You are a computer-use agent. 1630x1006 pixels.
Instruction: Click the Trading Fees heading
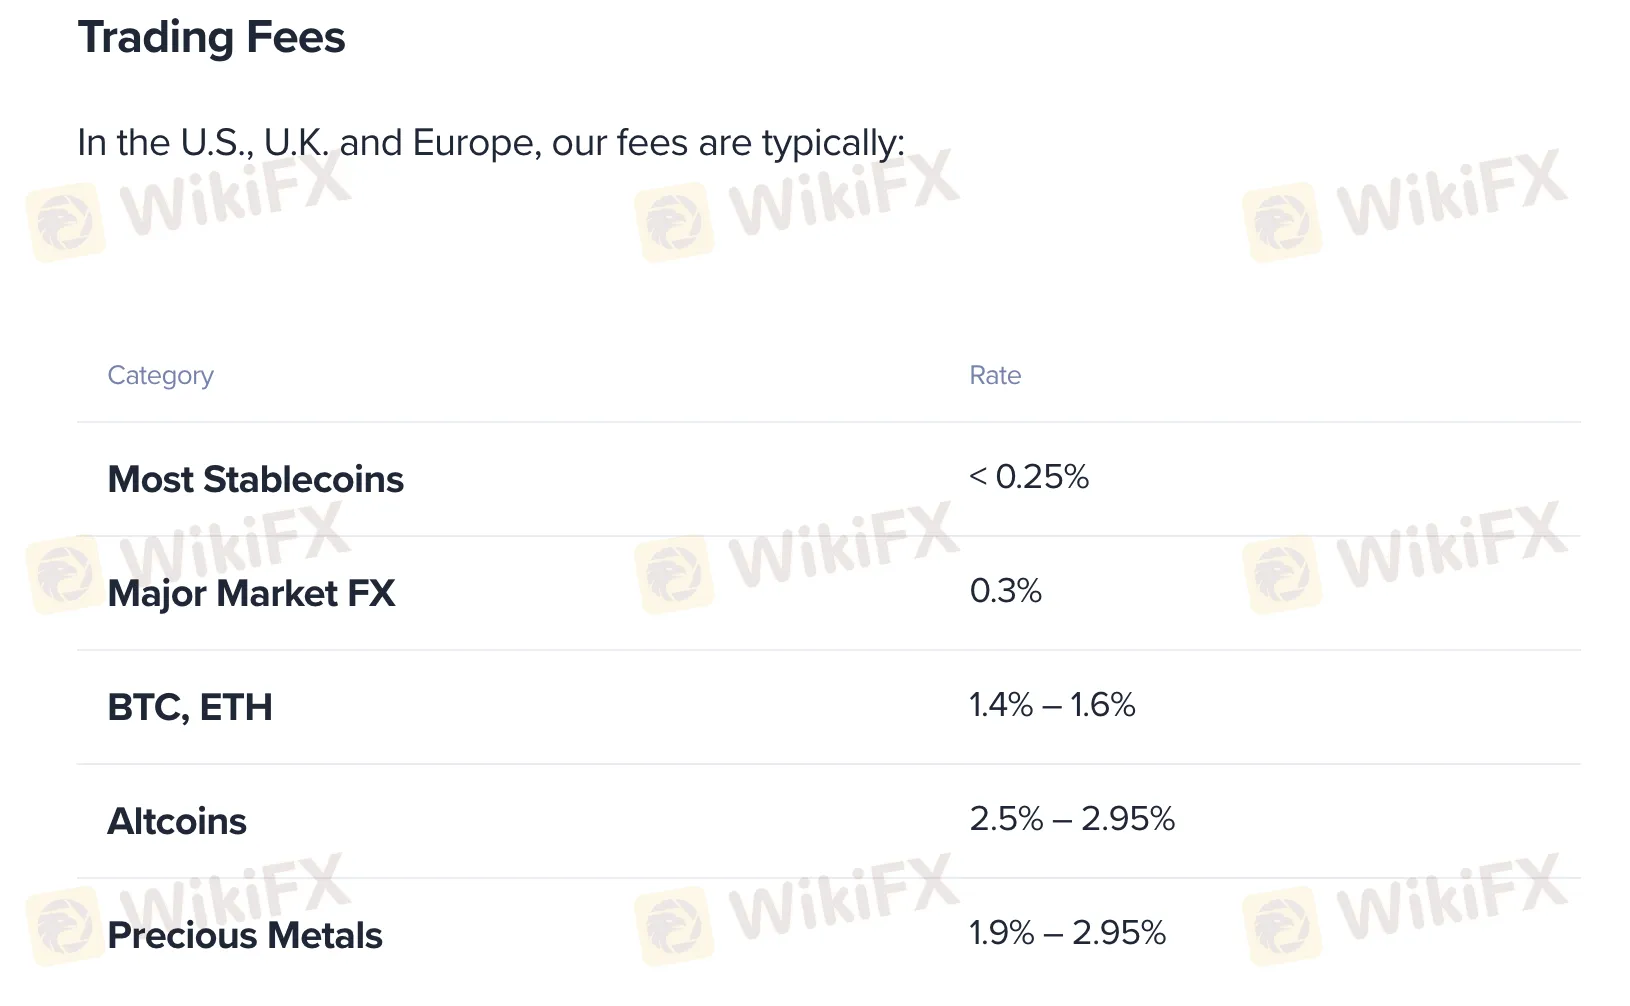coord(211,38)
